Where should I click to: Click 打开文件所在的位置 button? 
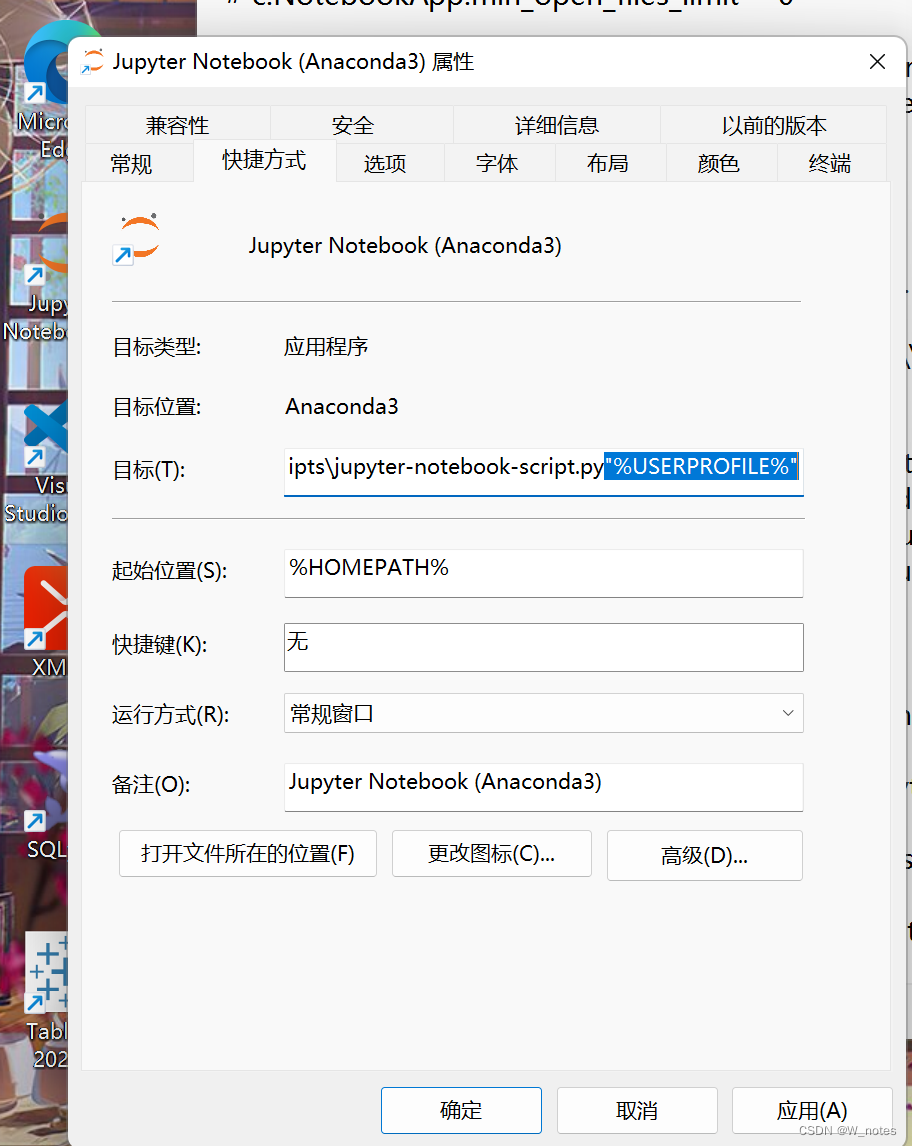[247, 853]
